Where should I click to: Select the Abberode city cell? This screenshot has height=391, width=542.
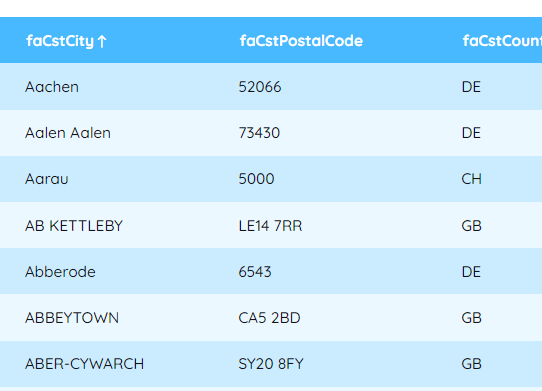(60, 272)
